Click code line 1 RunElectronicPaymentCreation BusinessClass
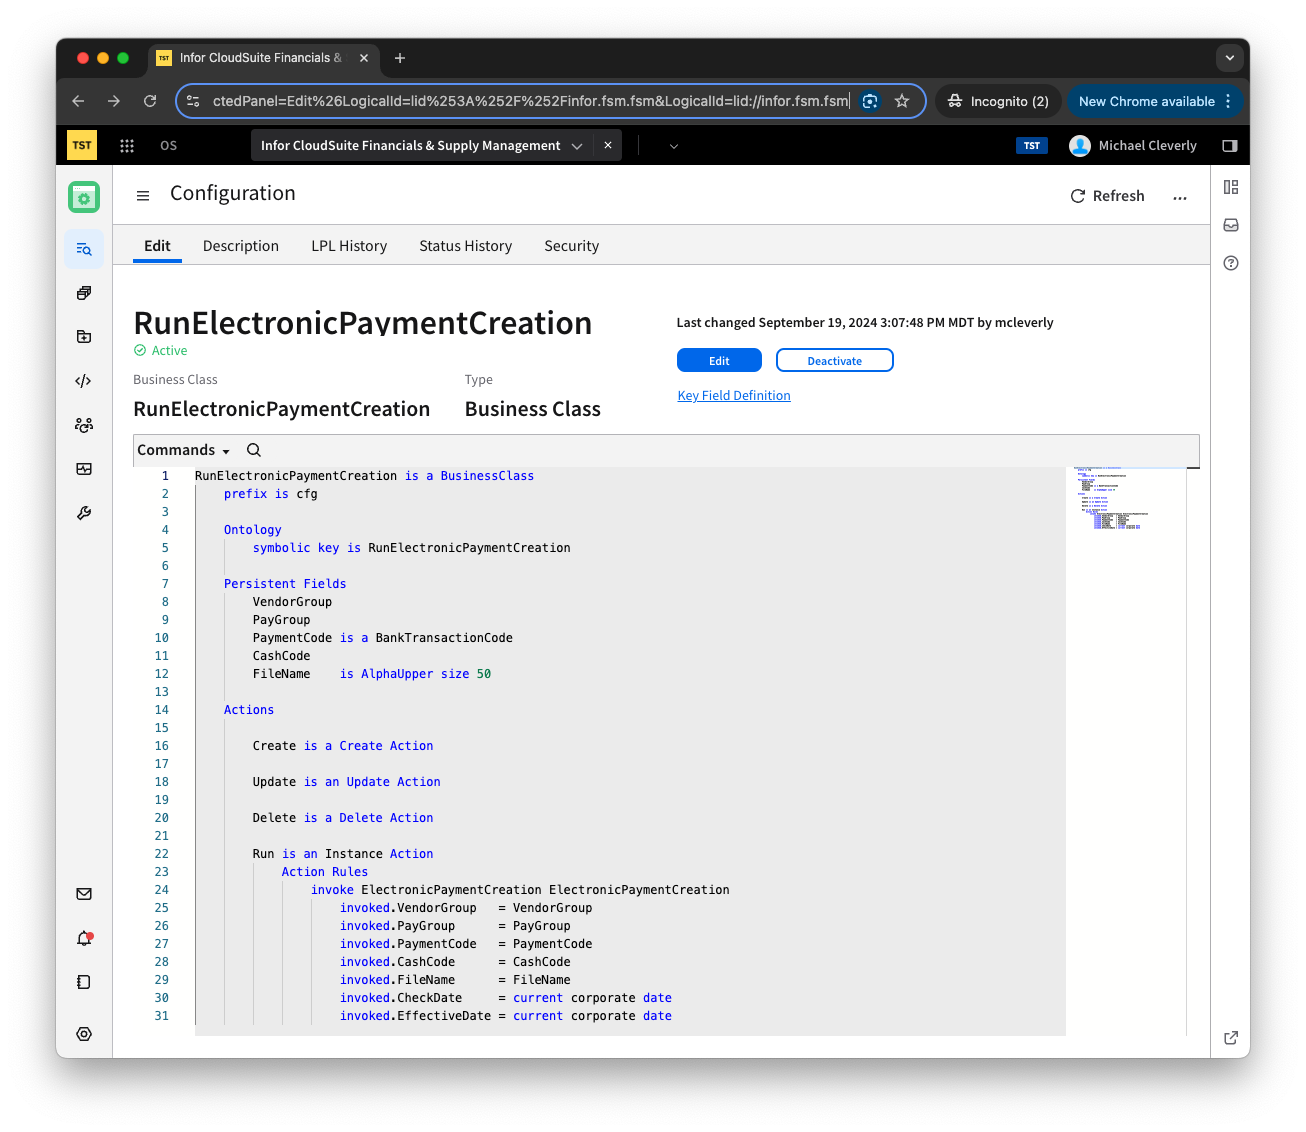Image resolution: width=1306 pixels, height=1132 pixels. [x=364, y=476]
